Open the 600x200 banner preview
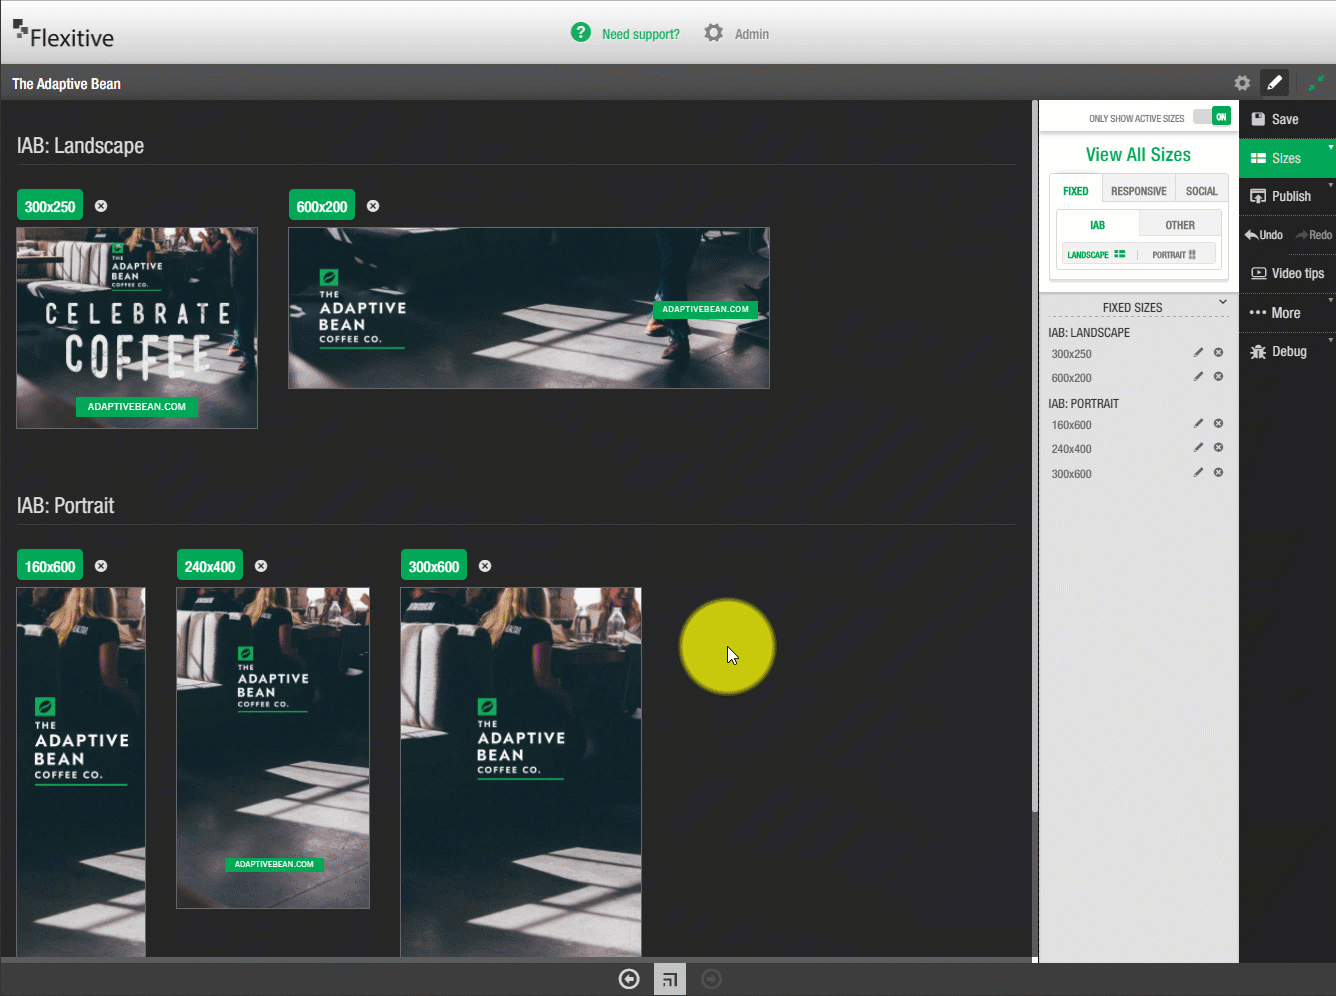 point(529,308)
